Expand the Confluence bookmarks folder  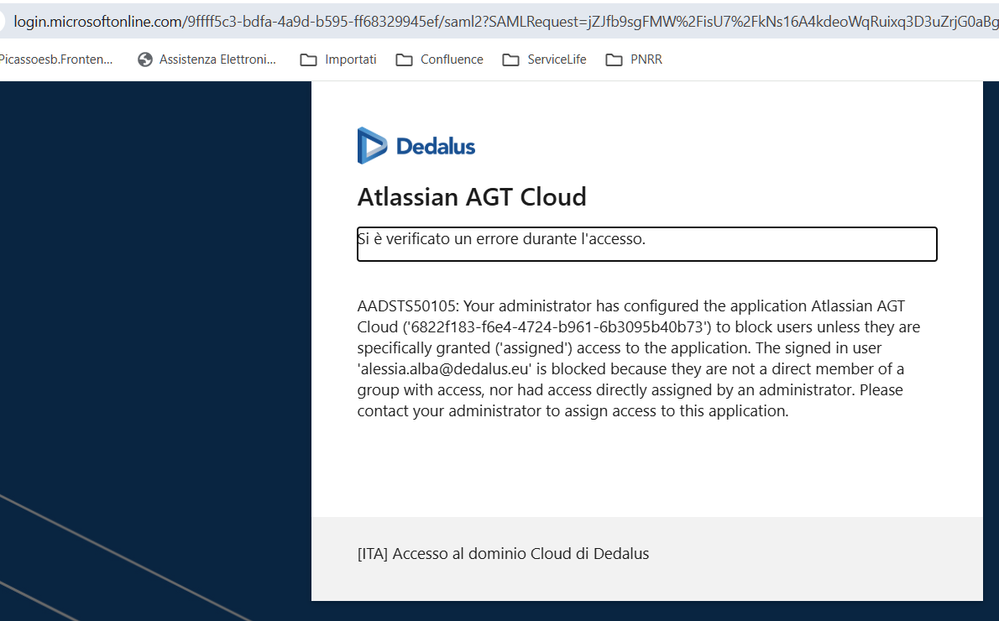(x=440, y=59)
